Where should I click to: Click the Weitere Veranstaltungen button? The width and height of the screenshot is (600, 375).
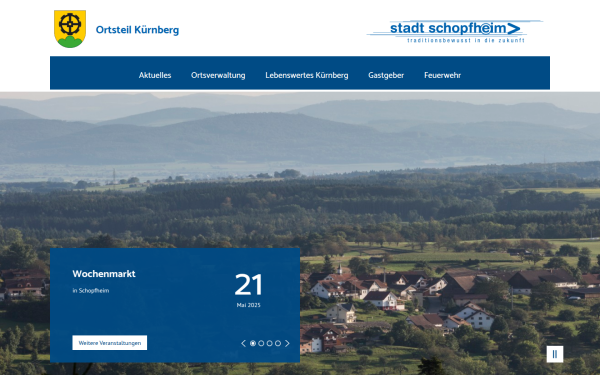pyautogui.click(x=110, y=343)
